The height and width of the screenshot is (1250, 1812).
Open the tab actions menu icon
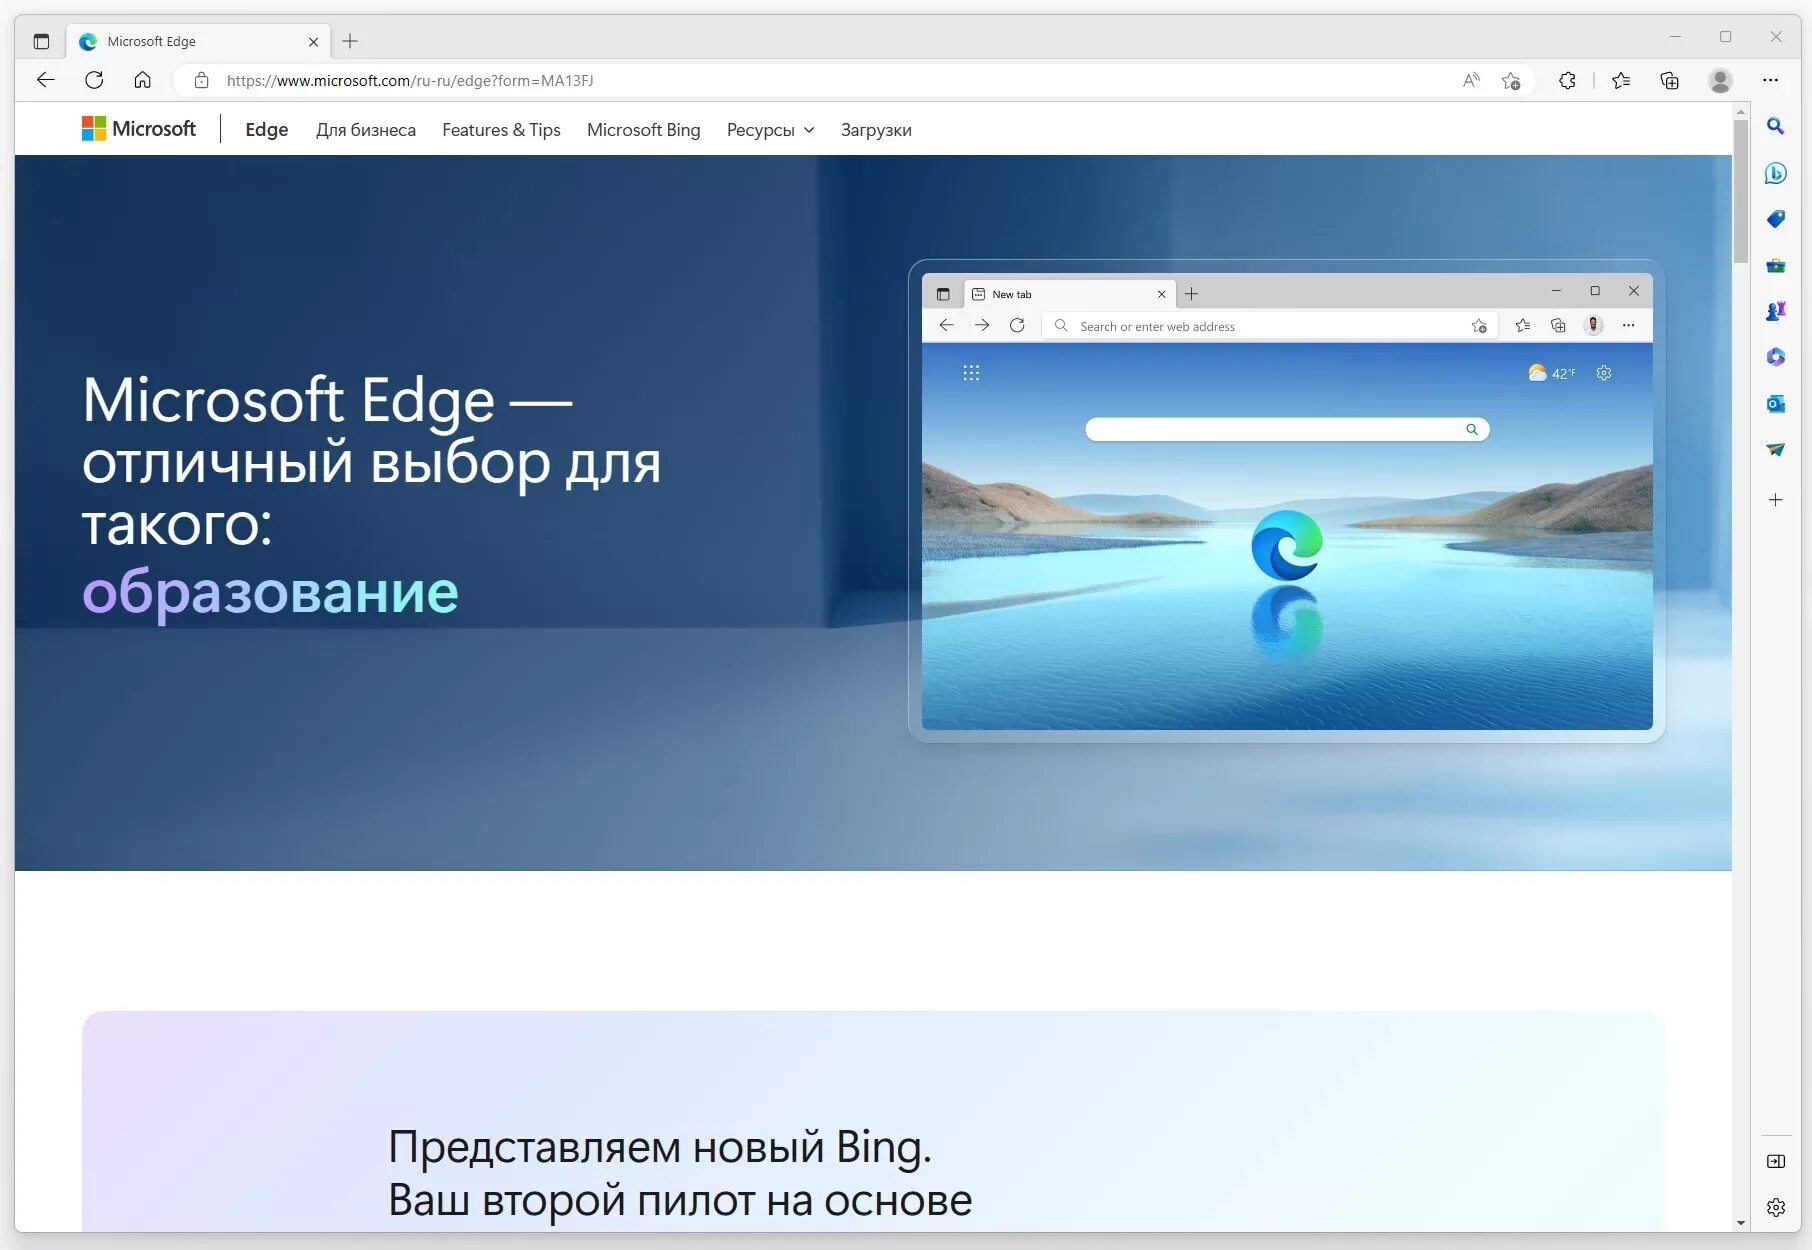pos(41,41)
